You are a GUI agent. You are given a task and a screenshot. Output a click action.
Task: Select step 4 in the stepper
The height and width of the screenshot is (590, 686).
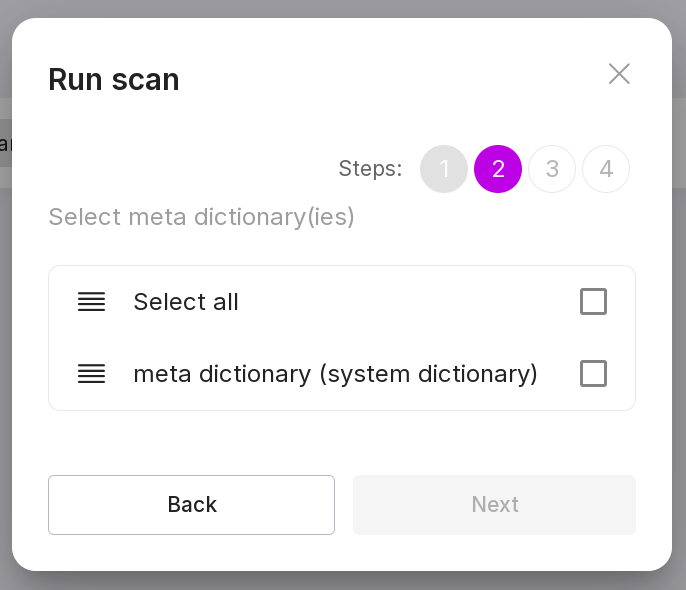click(x=606, y=169)
